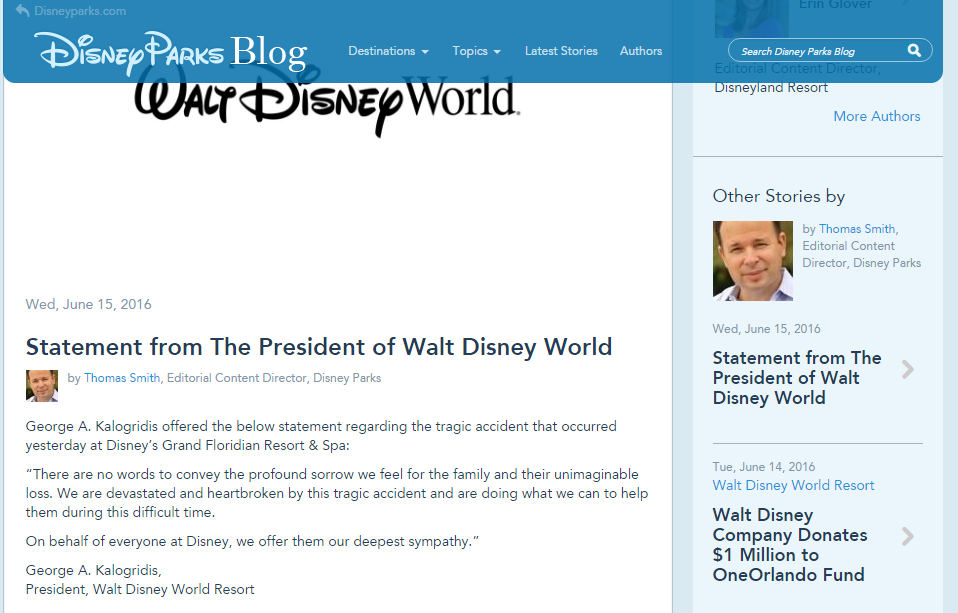
Task: Expand the Topics dropdown menu
Action: [476, 51]
